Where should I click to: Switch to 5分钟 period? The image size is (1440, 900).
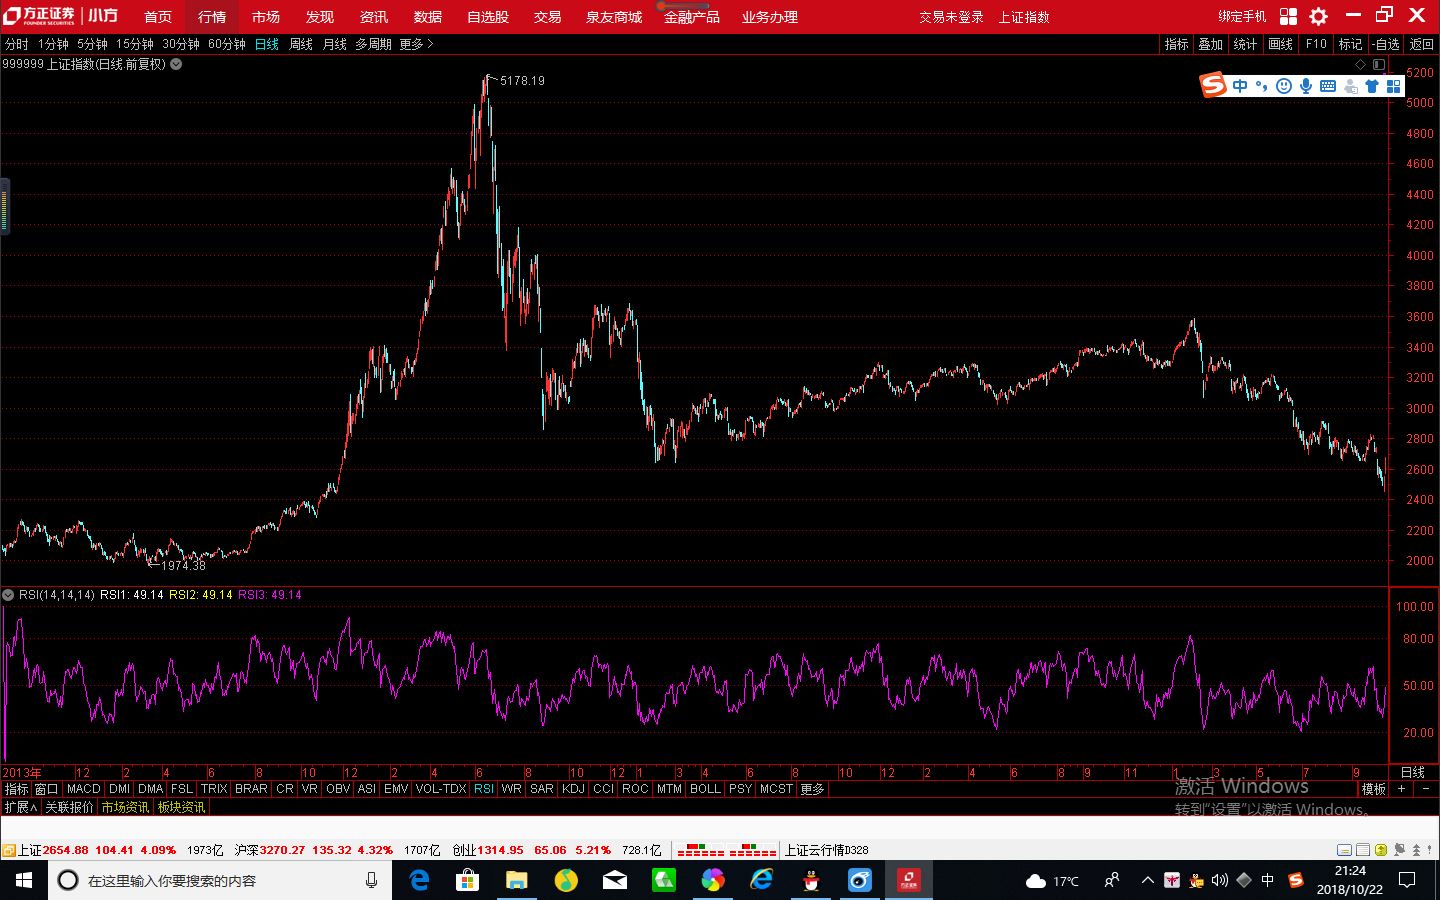pos(92,44)
